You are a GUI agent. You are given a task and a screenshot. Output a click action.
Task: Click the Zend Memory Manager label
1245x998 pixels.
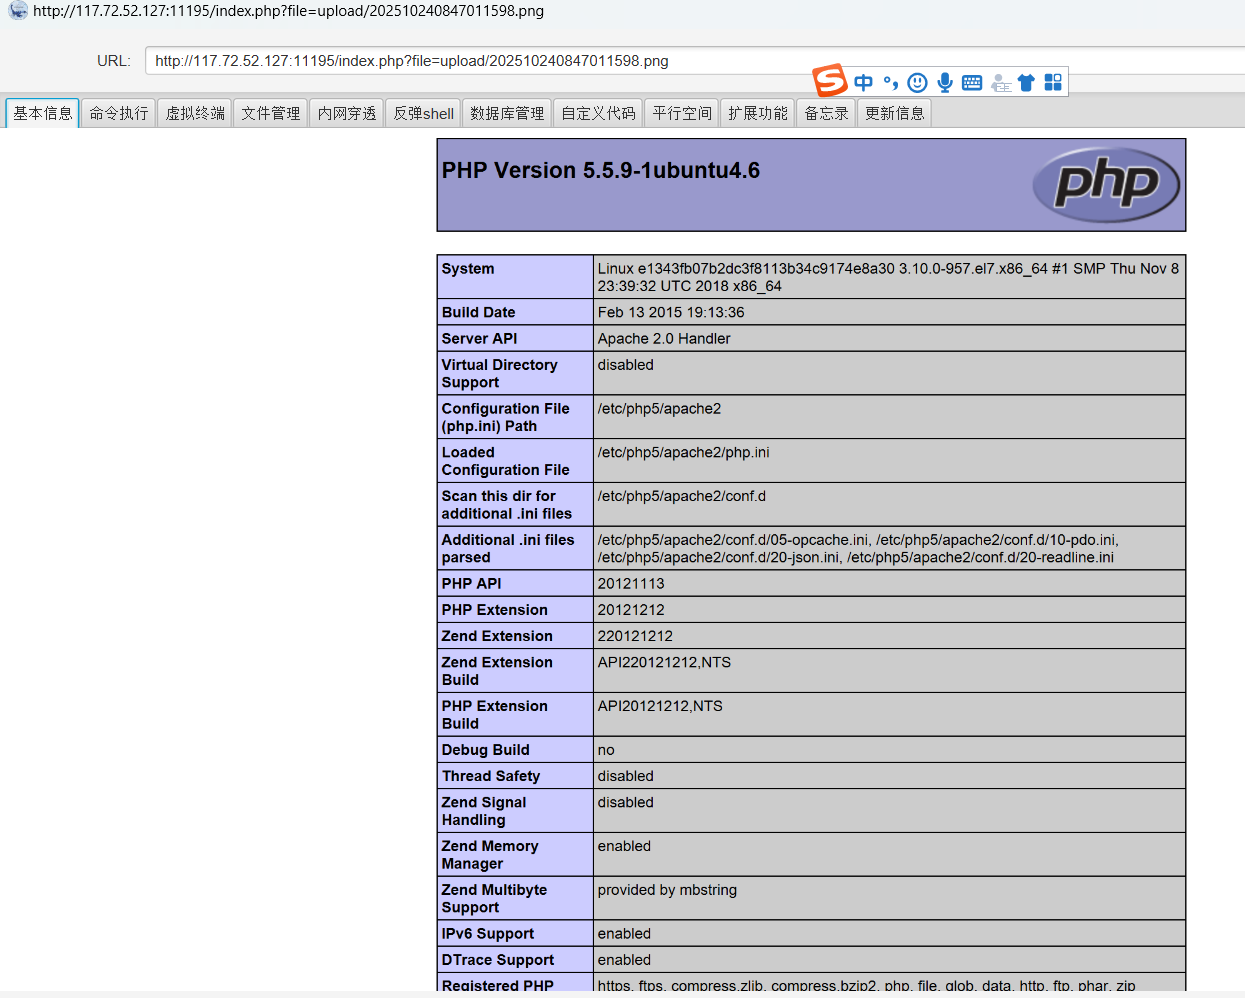click(x=490, y=855)
